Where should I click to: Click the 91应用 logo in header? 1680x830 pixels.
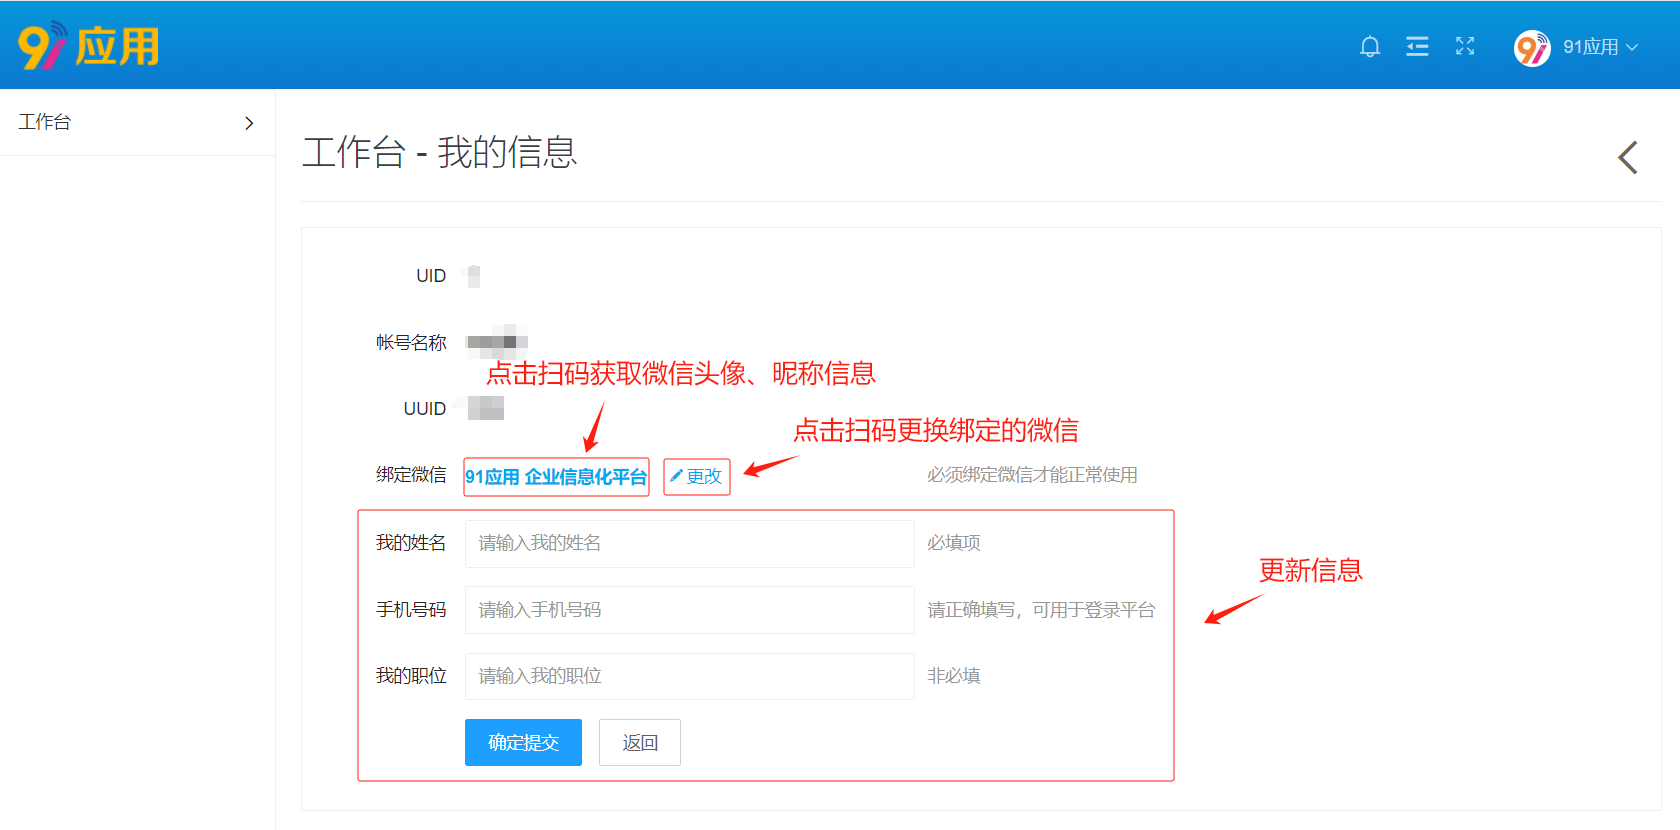[x=88, y=46]
